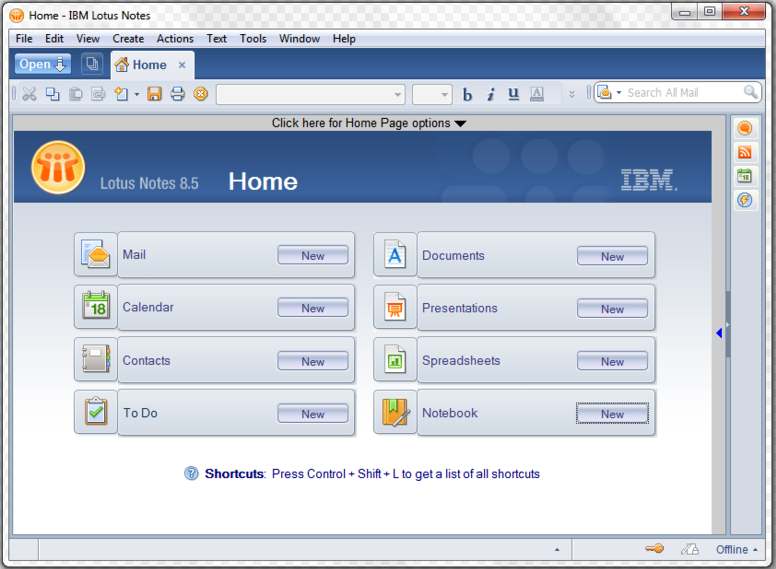This screenshot has height=569, width=776.
Task: Click the Documents A icon
Action: pyautogui.click(x=395, y=254)
